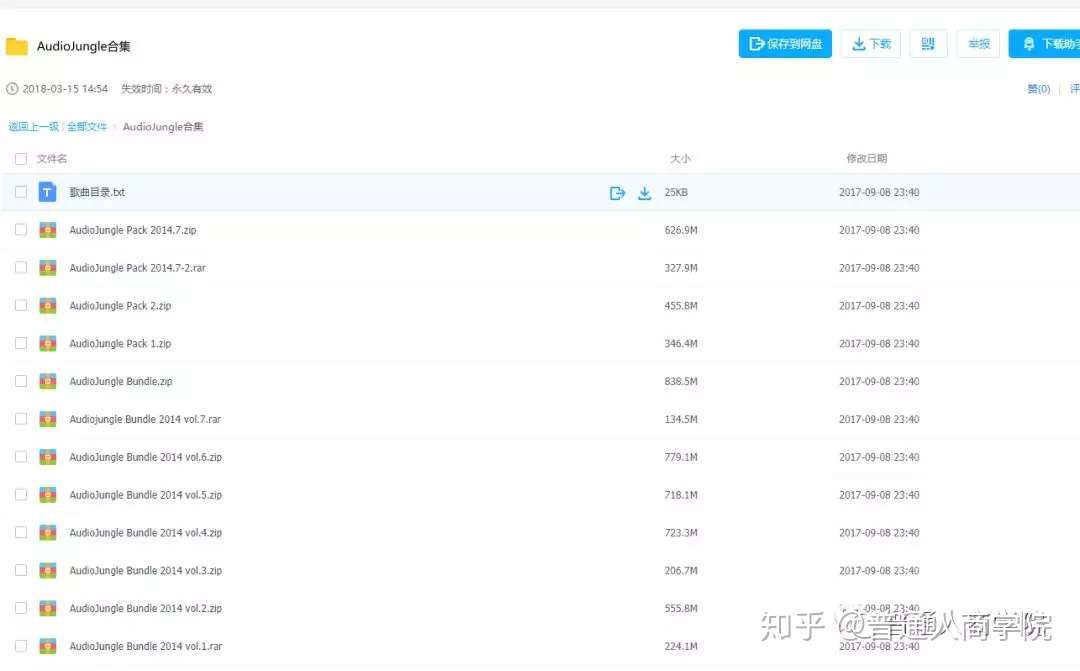
Task: Click file name AudioJungle Bundle 2014 vol.4.zip
Action: (145, 533)
